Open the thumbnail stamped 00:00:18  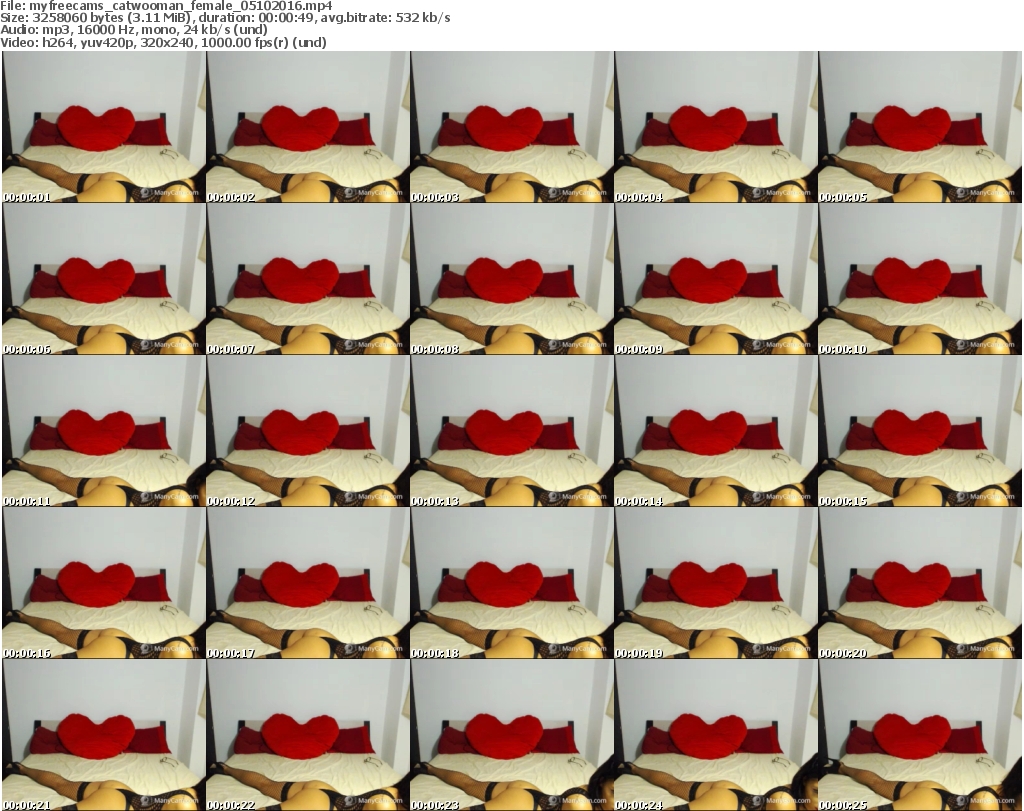(x=511, y=583)
